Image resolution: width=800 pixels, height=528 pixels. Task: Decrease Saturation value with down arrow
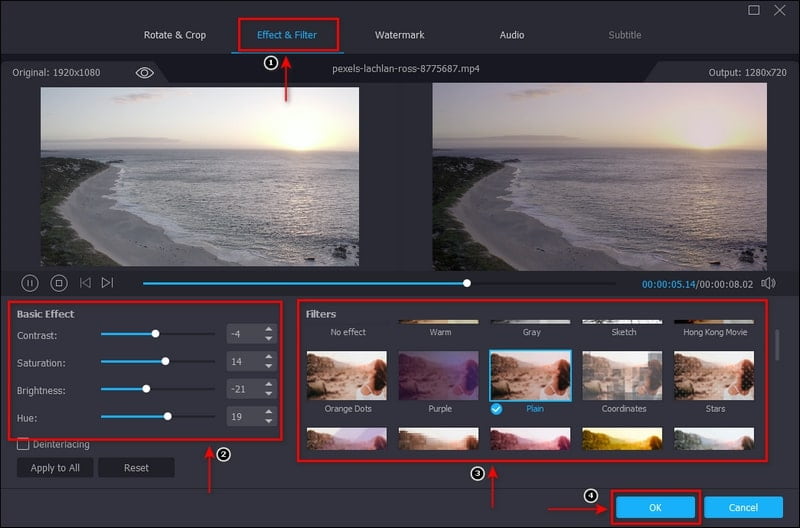point(268,366)
